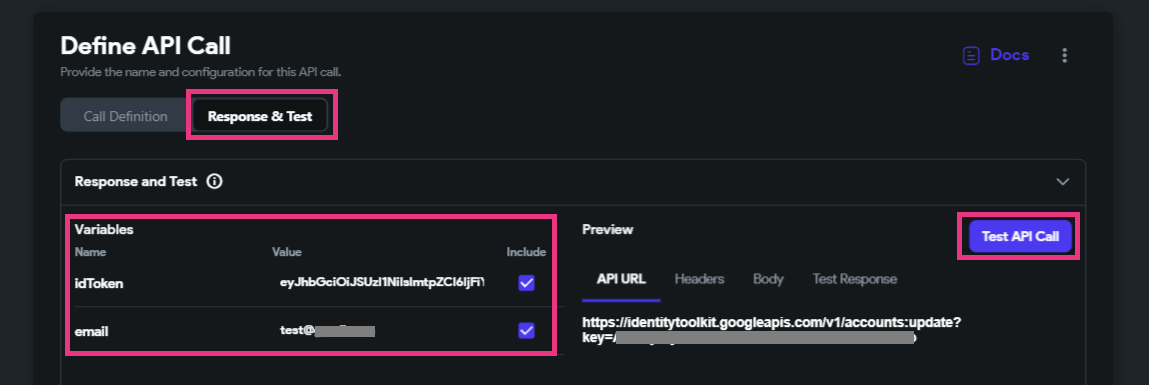Screen dimensions: 1149x385
Task: Uncheck the Include checkbox for email
Action: (526, 331)
